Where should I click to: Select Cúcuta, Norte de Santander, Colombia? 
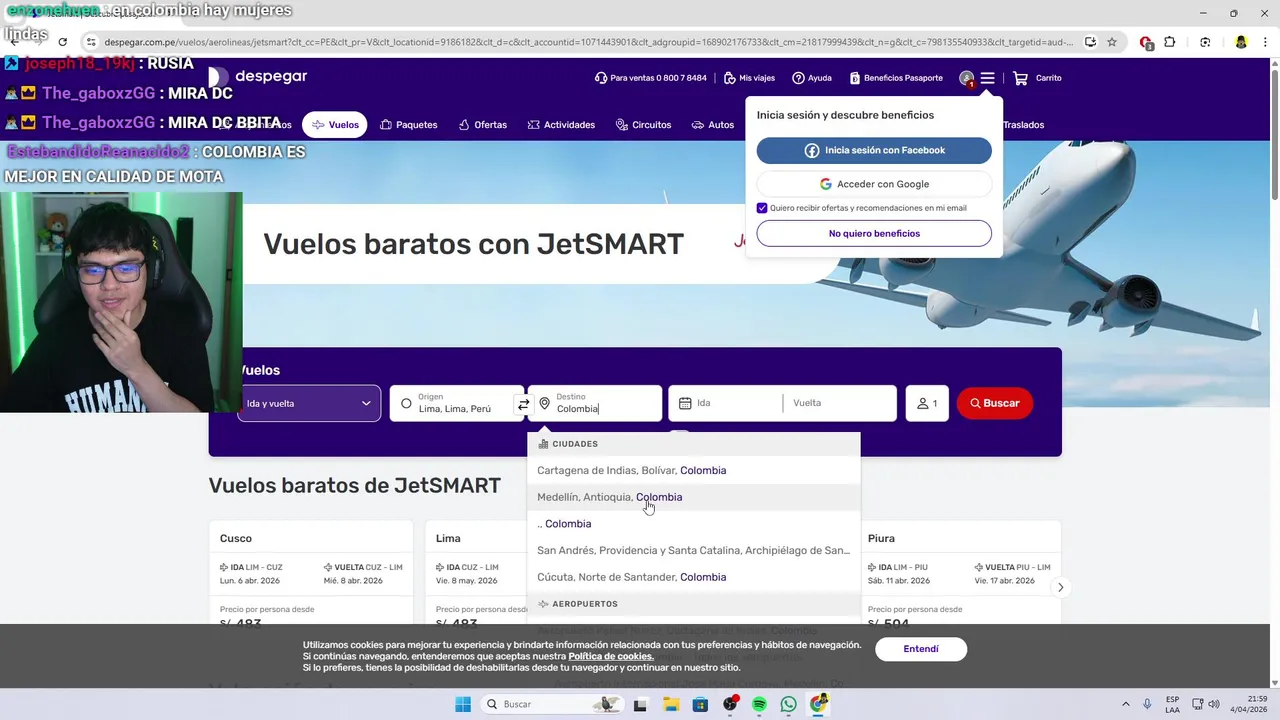[x=693, y=577]
